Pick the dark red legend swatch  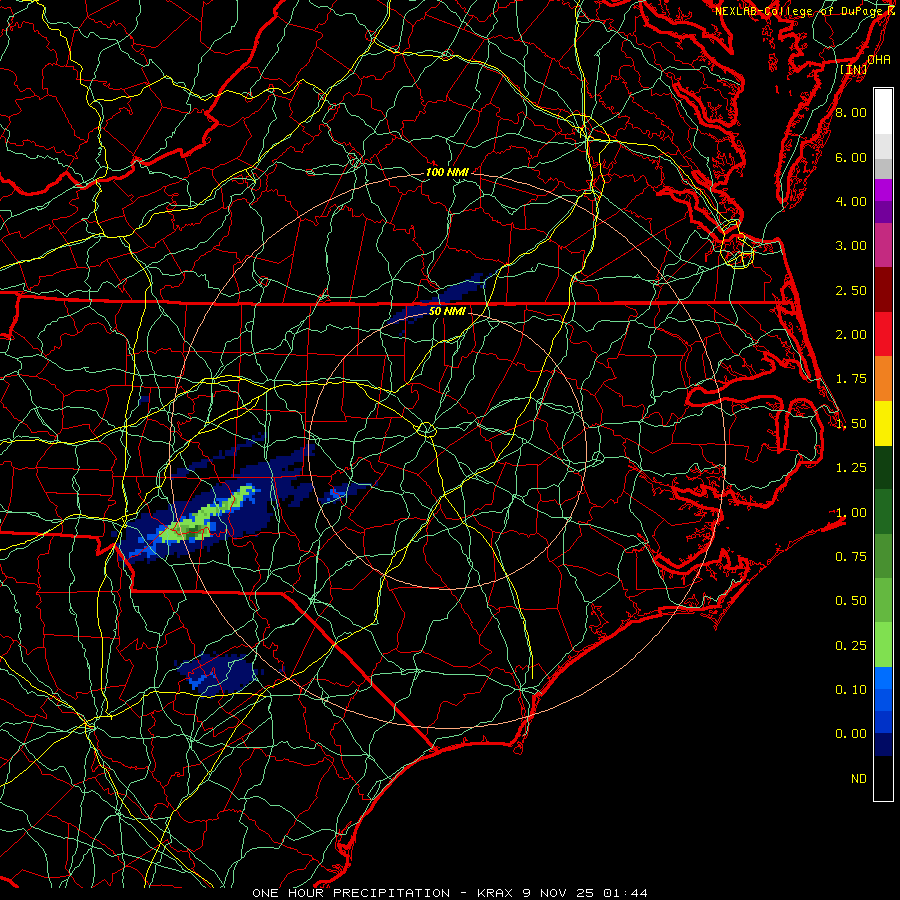coord(883,290)
